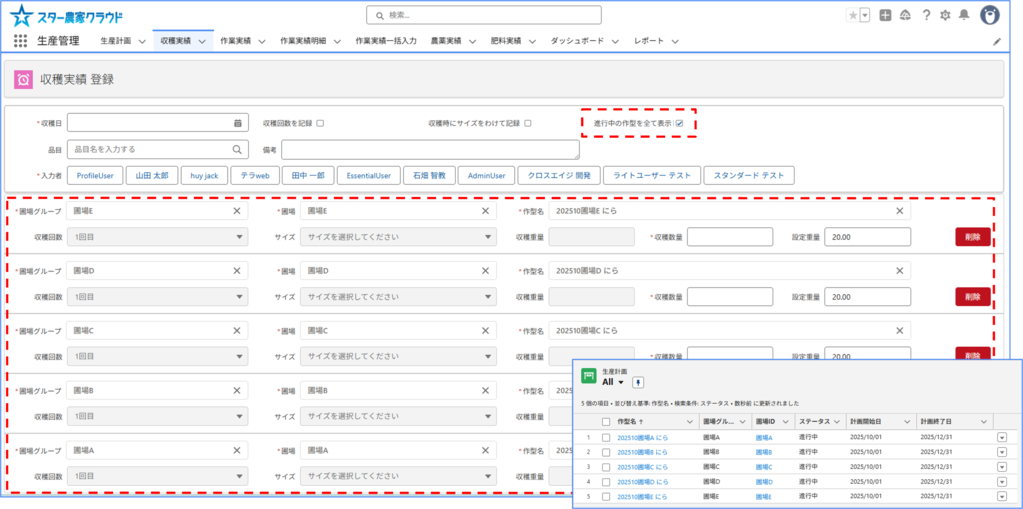Image resolution: width=1023 pixels, height=509 pixels.
Task: Select 山田 太郎 as the 入力者
Action: coord(153,176)
